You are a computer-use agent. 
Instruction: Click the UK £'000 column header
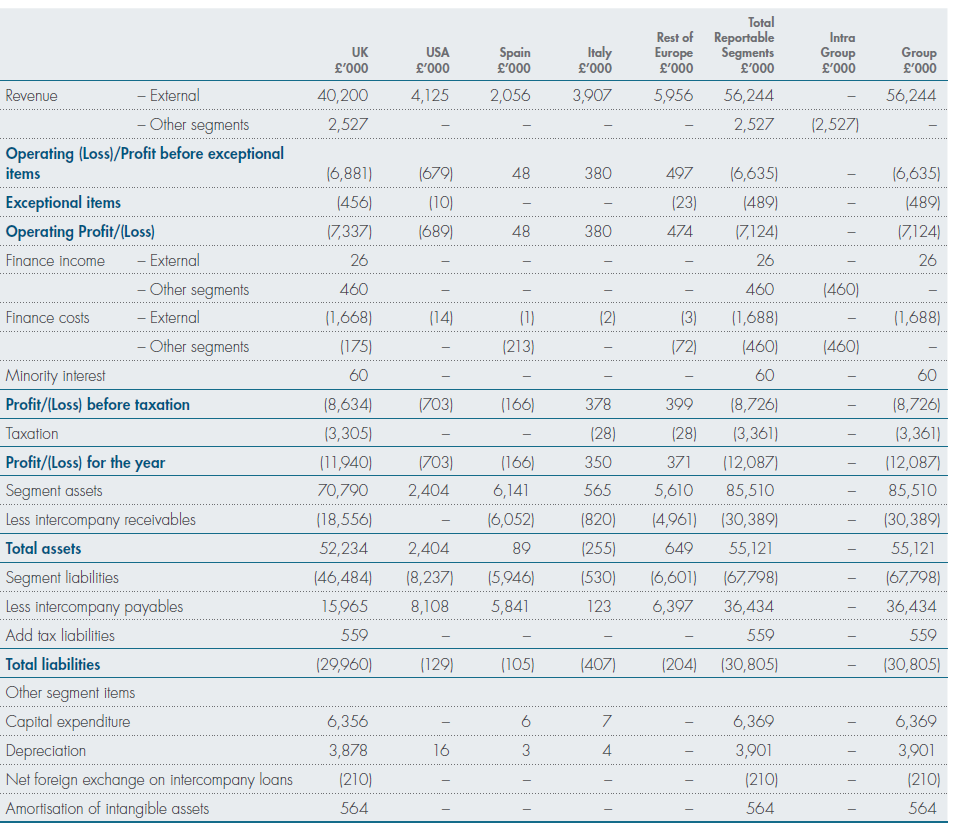351,61
